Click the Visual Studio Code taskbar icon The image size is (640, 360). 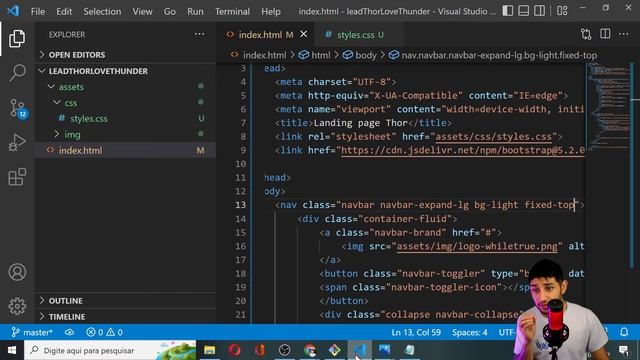[360, 350]
